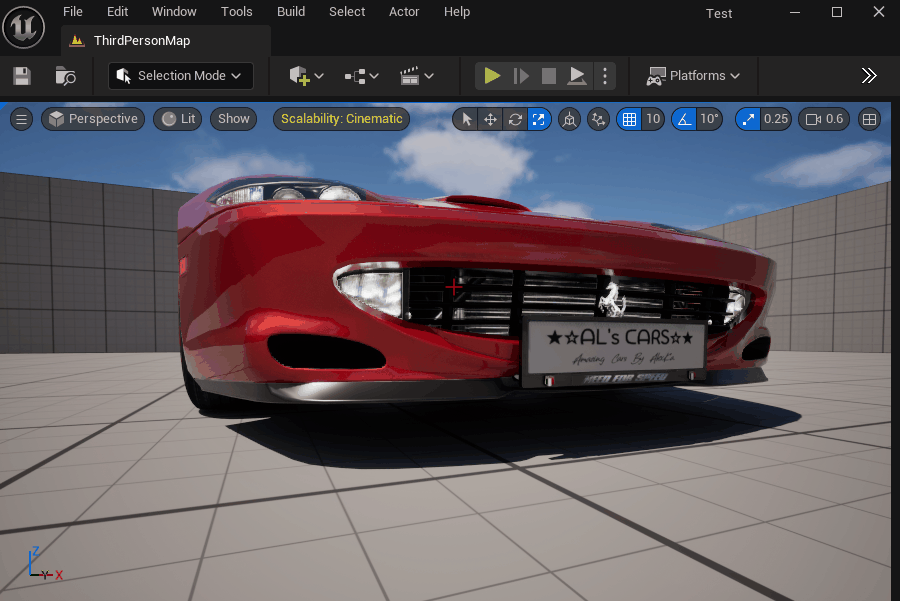Open the Edit menu
Screen dimensions: 900x601
(x=117, y=11)
